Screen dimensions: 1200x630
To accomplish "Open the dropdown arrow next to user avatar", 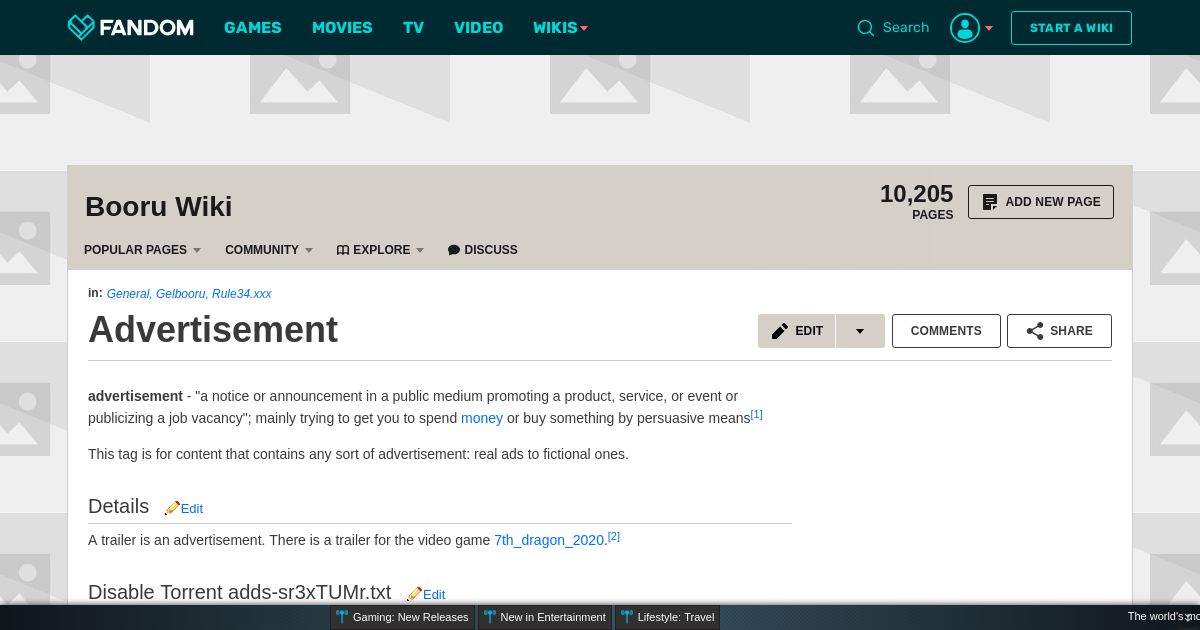I will coord(989,28).
